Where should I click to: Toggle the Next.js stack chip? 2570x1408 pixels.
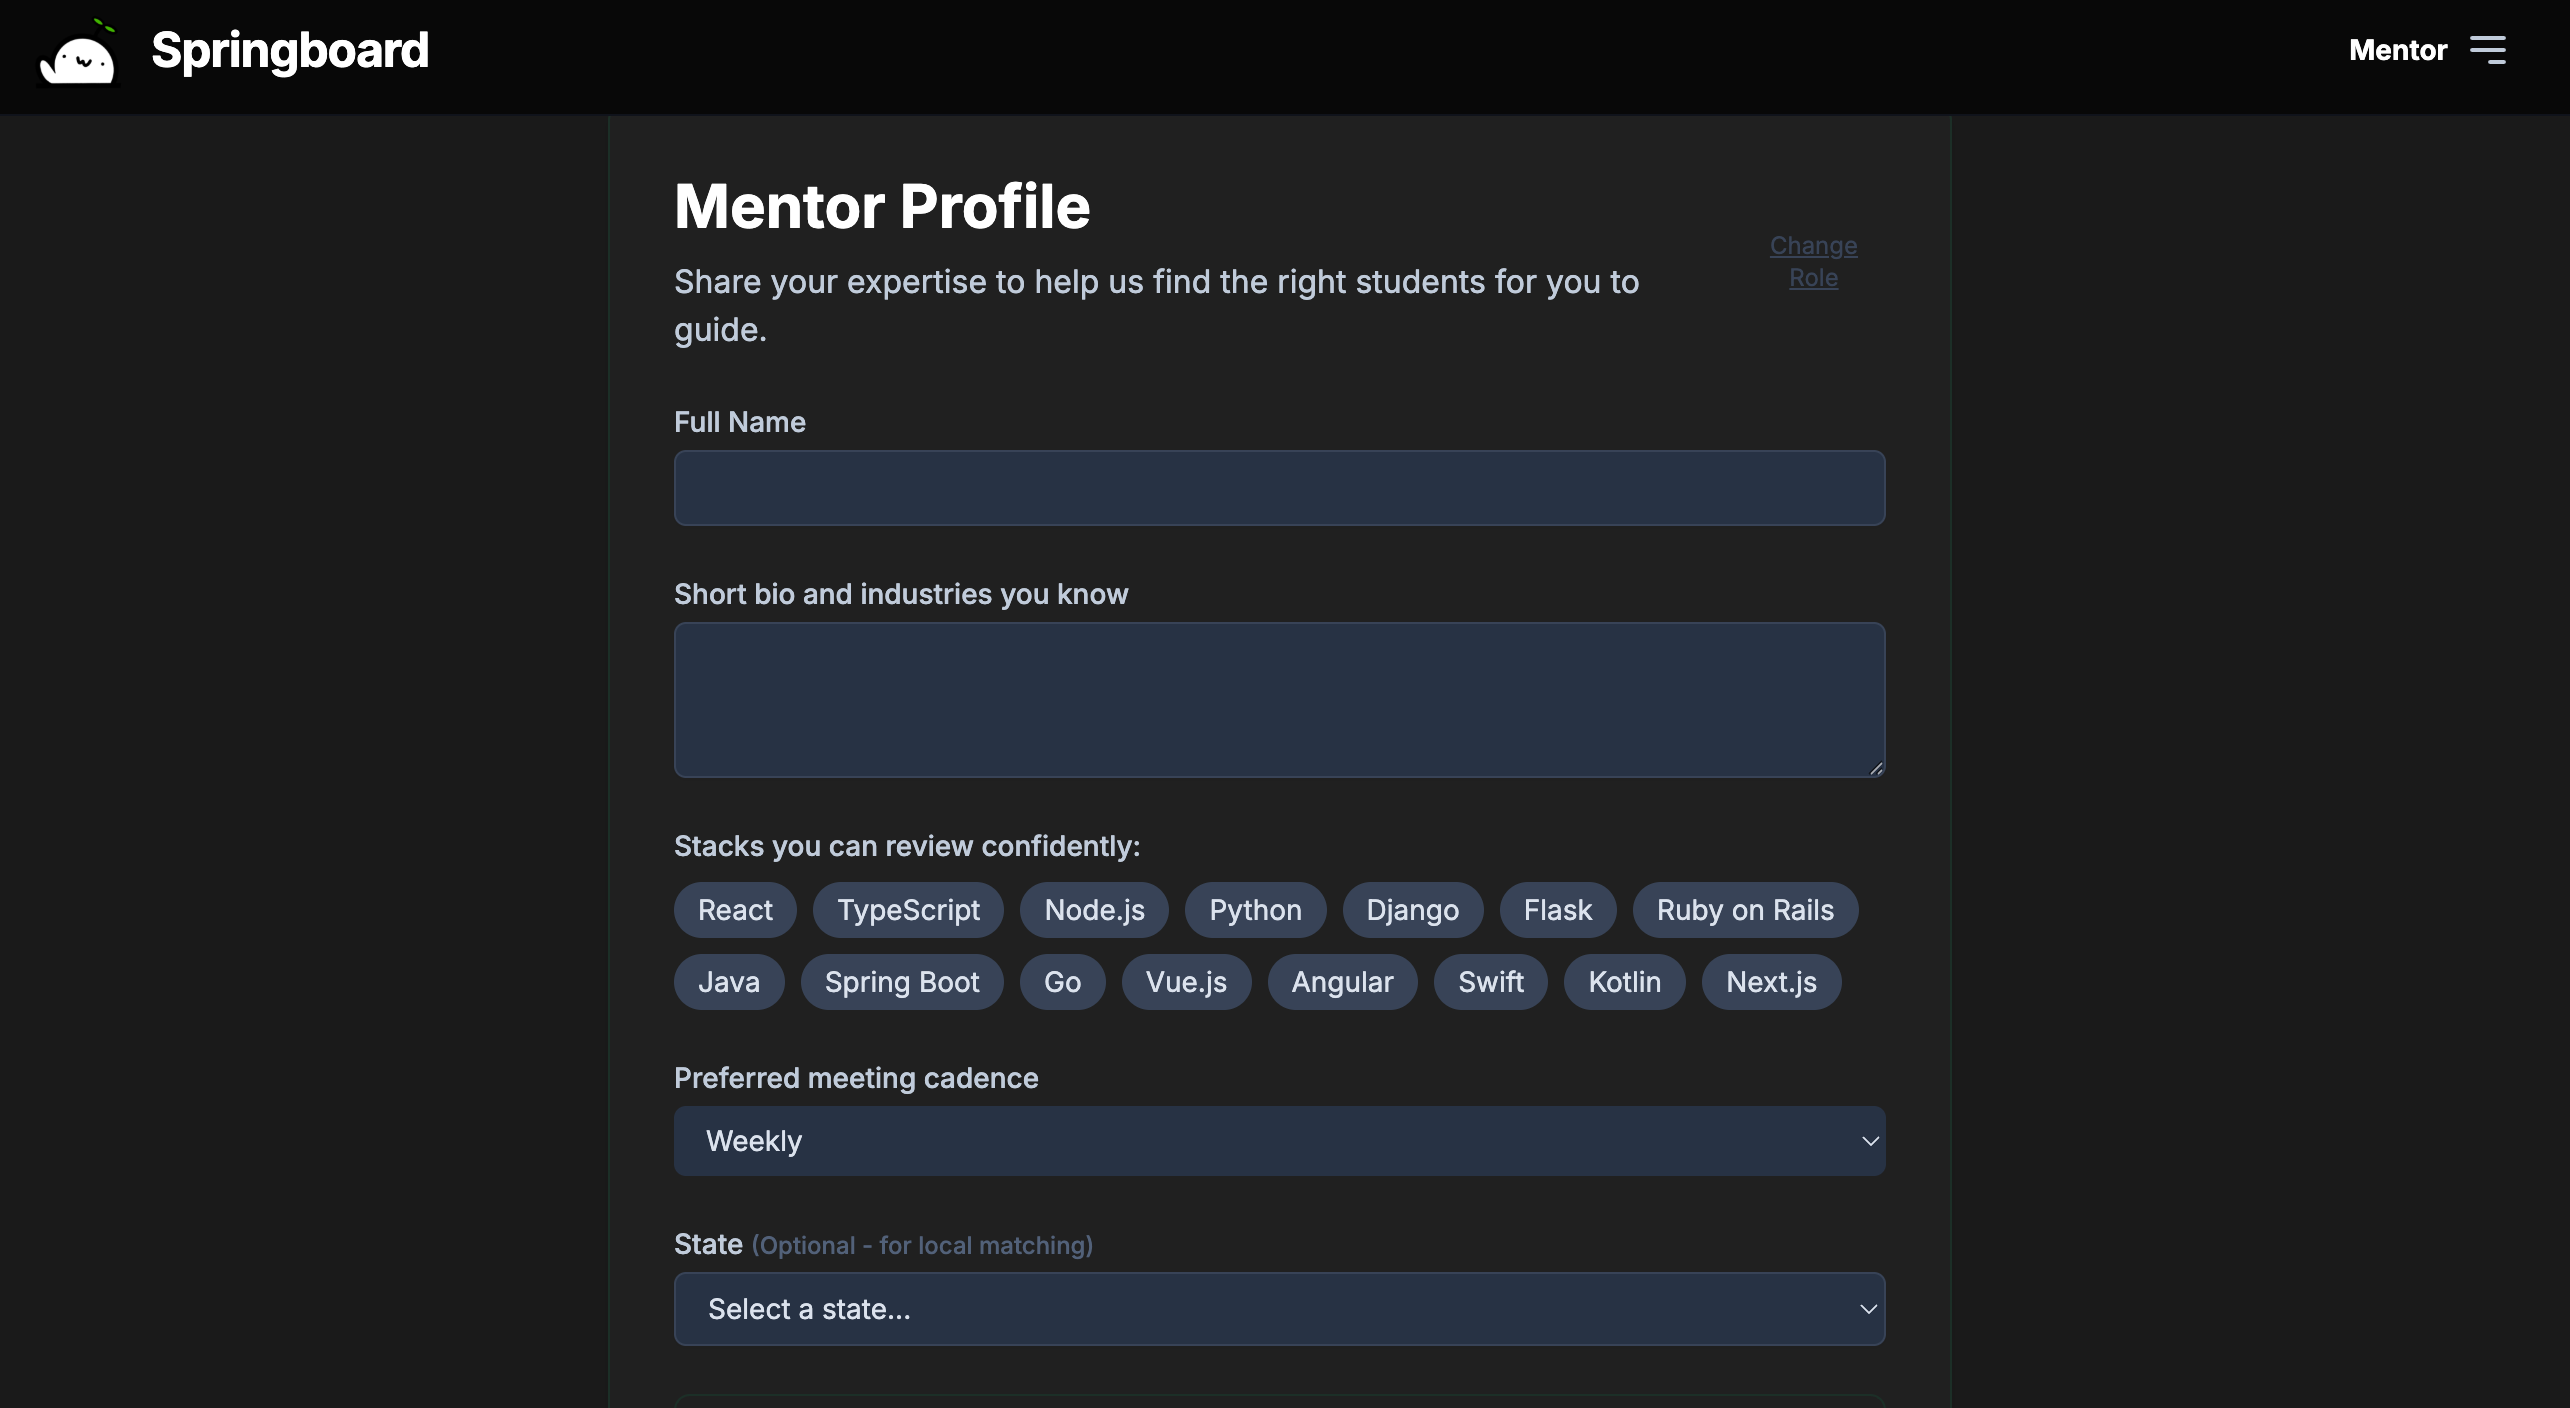1771,982
